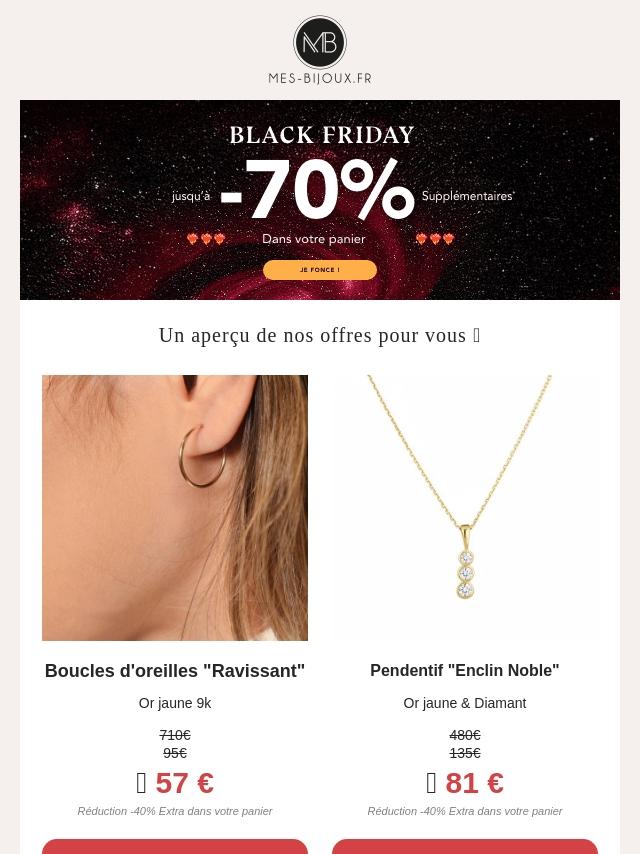
Task: Open the diamond pendant product photo
Action: (465, 508)
